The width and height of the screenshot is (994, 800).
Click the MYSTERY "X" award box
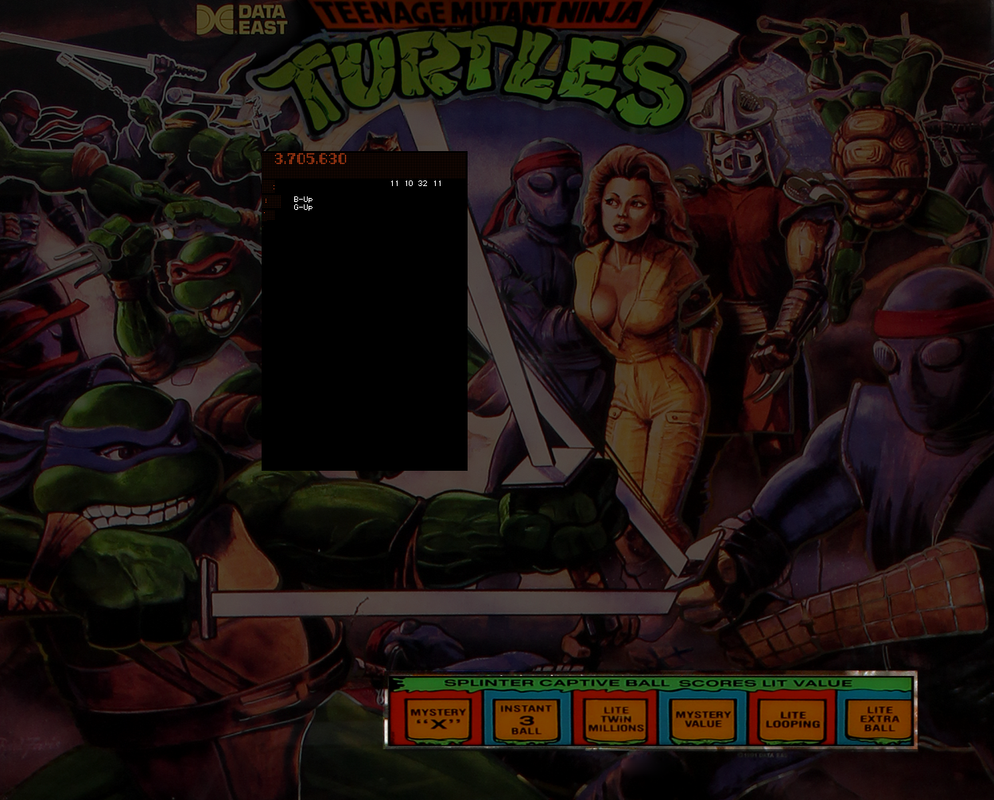pyautogui.click(x=437, y=719)
